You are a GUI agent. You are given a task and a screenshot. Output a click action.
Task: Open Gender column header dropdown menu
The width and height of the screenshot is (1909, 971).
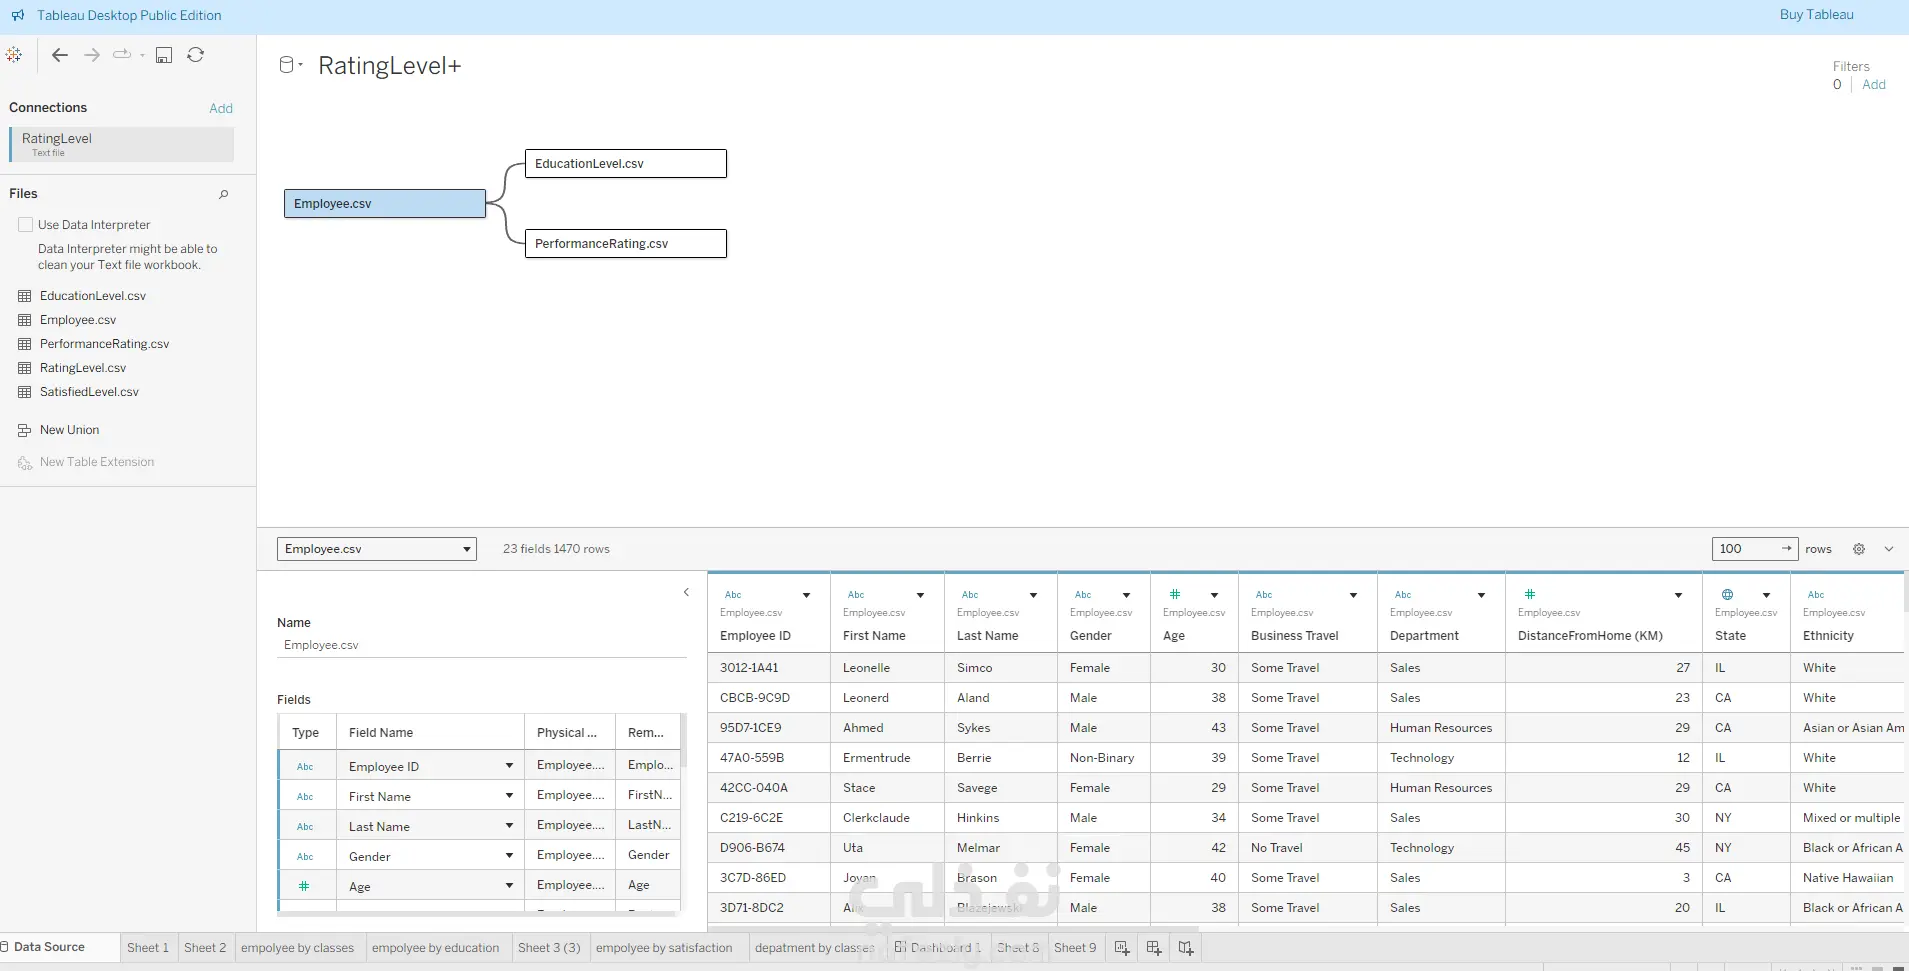click(x=1126, y=595)
